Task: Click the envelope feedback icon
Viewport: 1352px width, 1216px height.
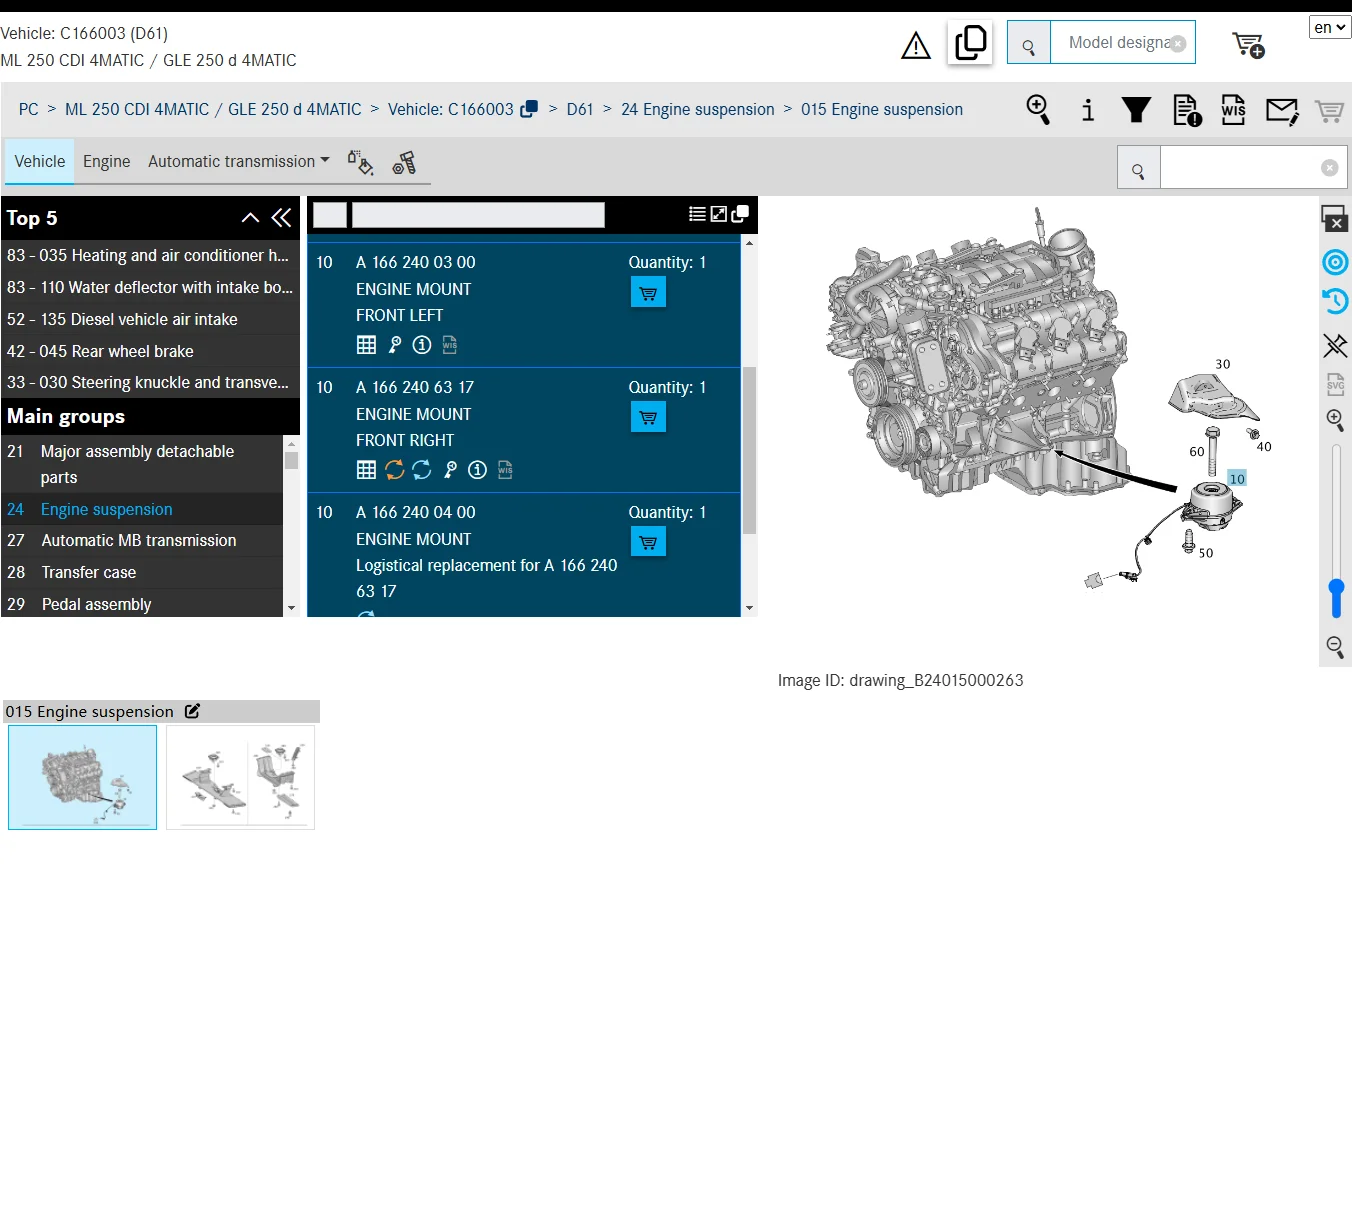Action: (1282, 111)
